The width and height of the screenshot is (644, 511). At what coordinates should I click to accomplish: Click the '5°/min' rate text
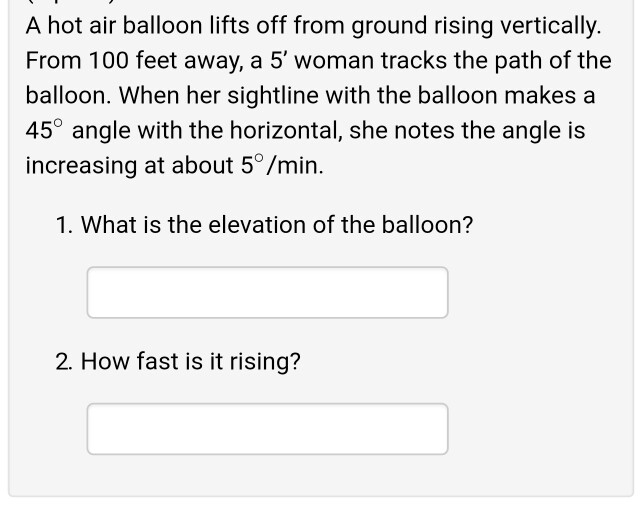click(x=281, y=165)
